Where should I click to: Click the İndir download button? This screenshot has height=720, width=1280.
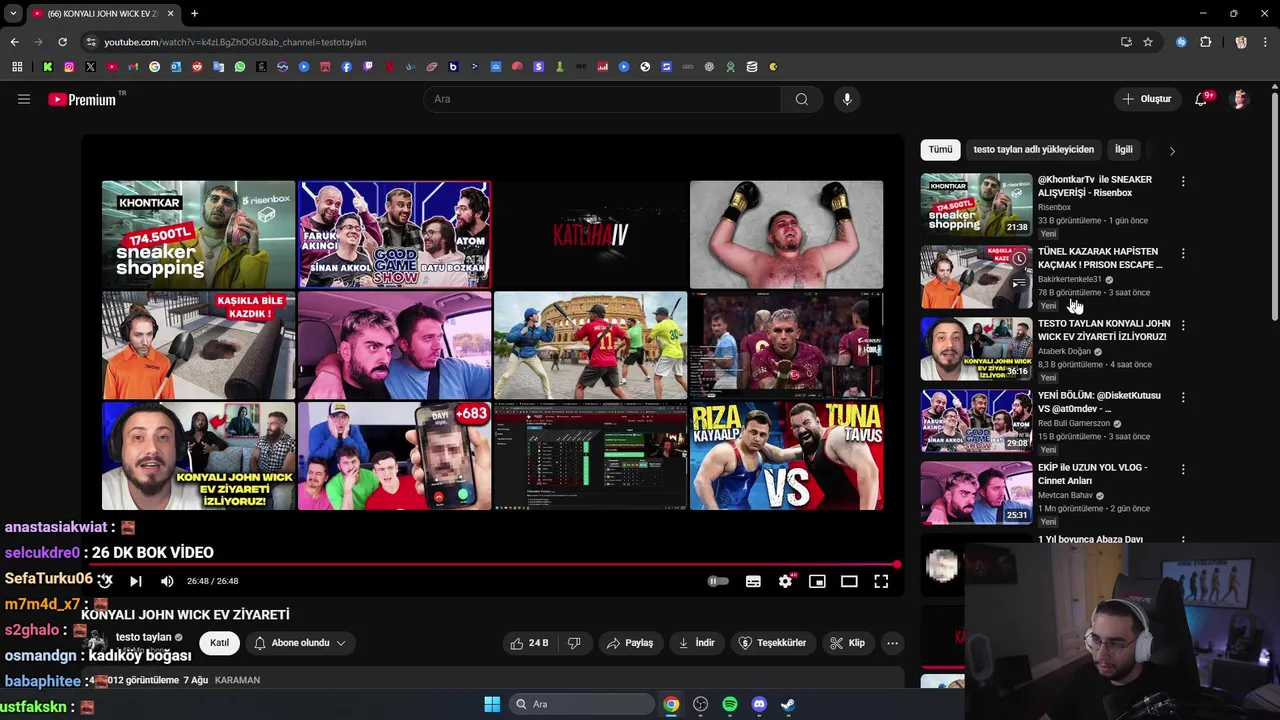click(696, 643)
